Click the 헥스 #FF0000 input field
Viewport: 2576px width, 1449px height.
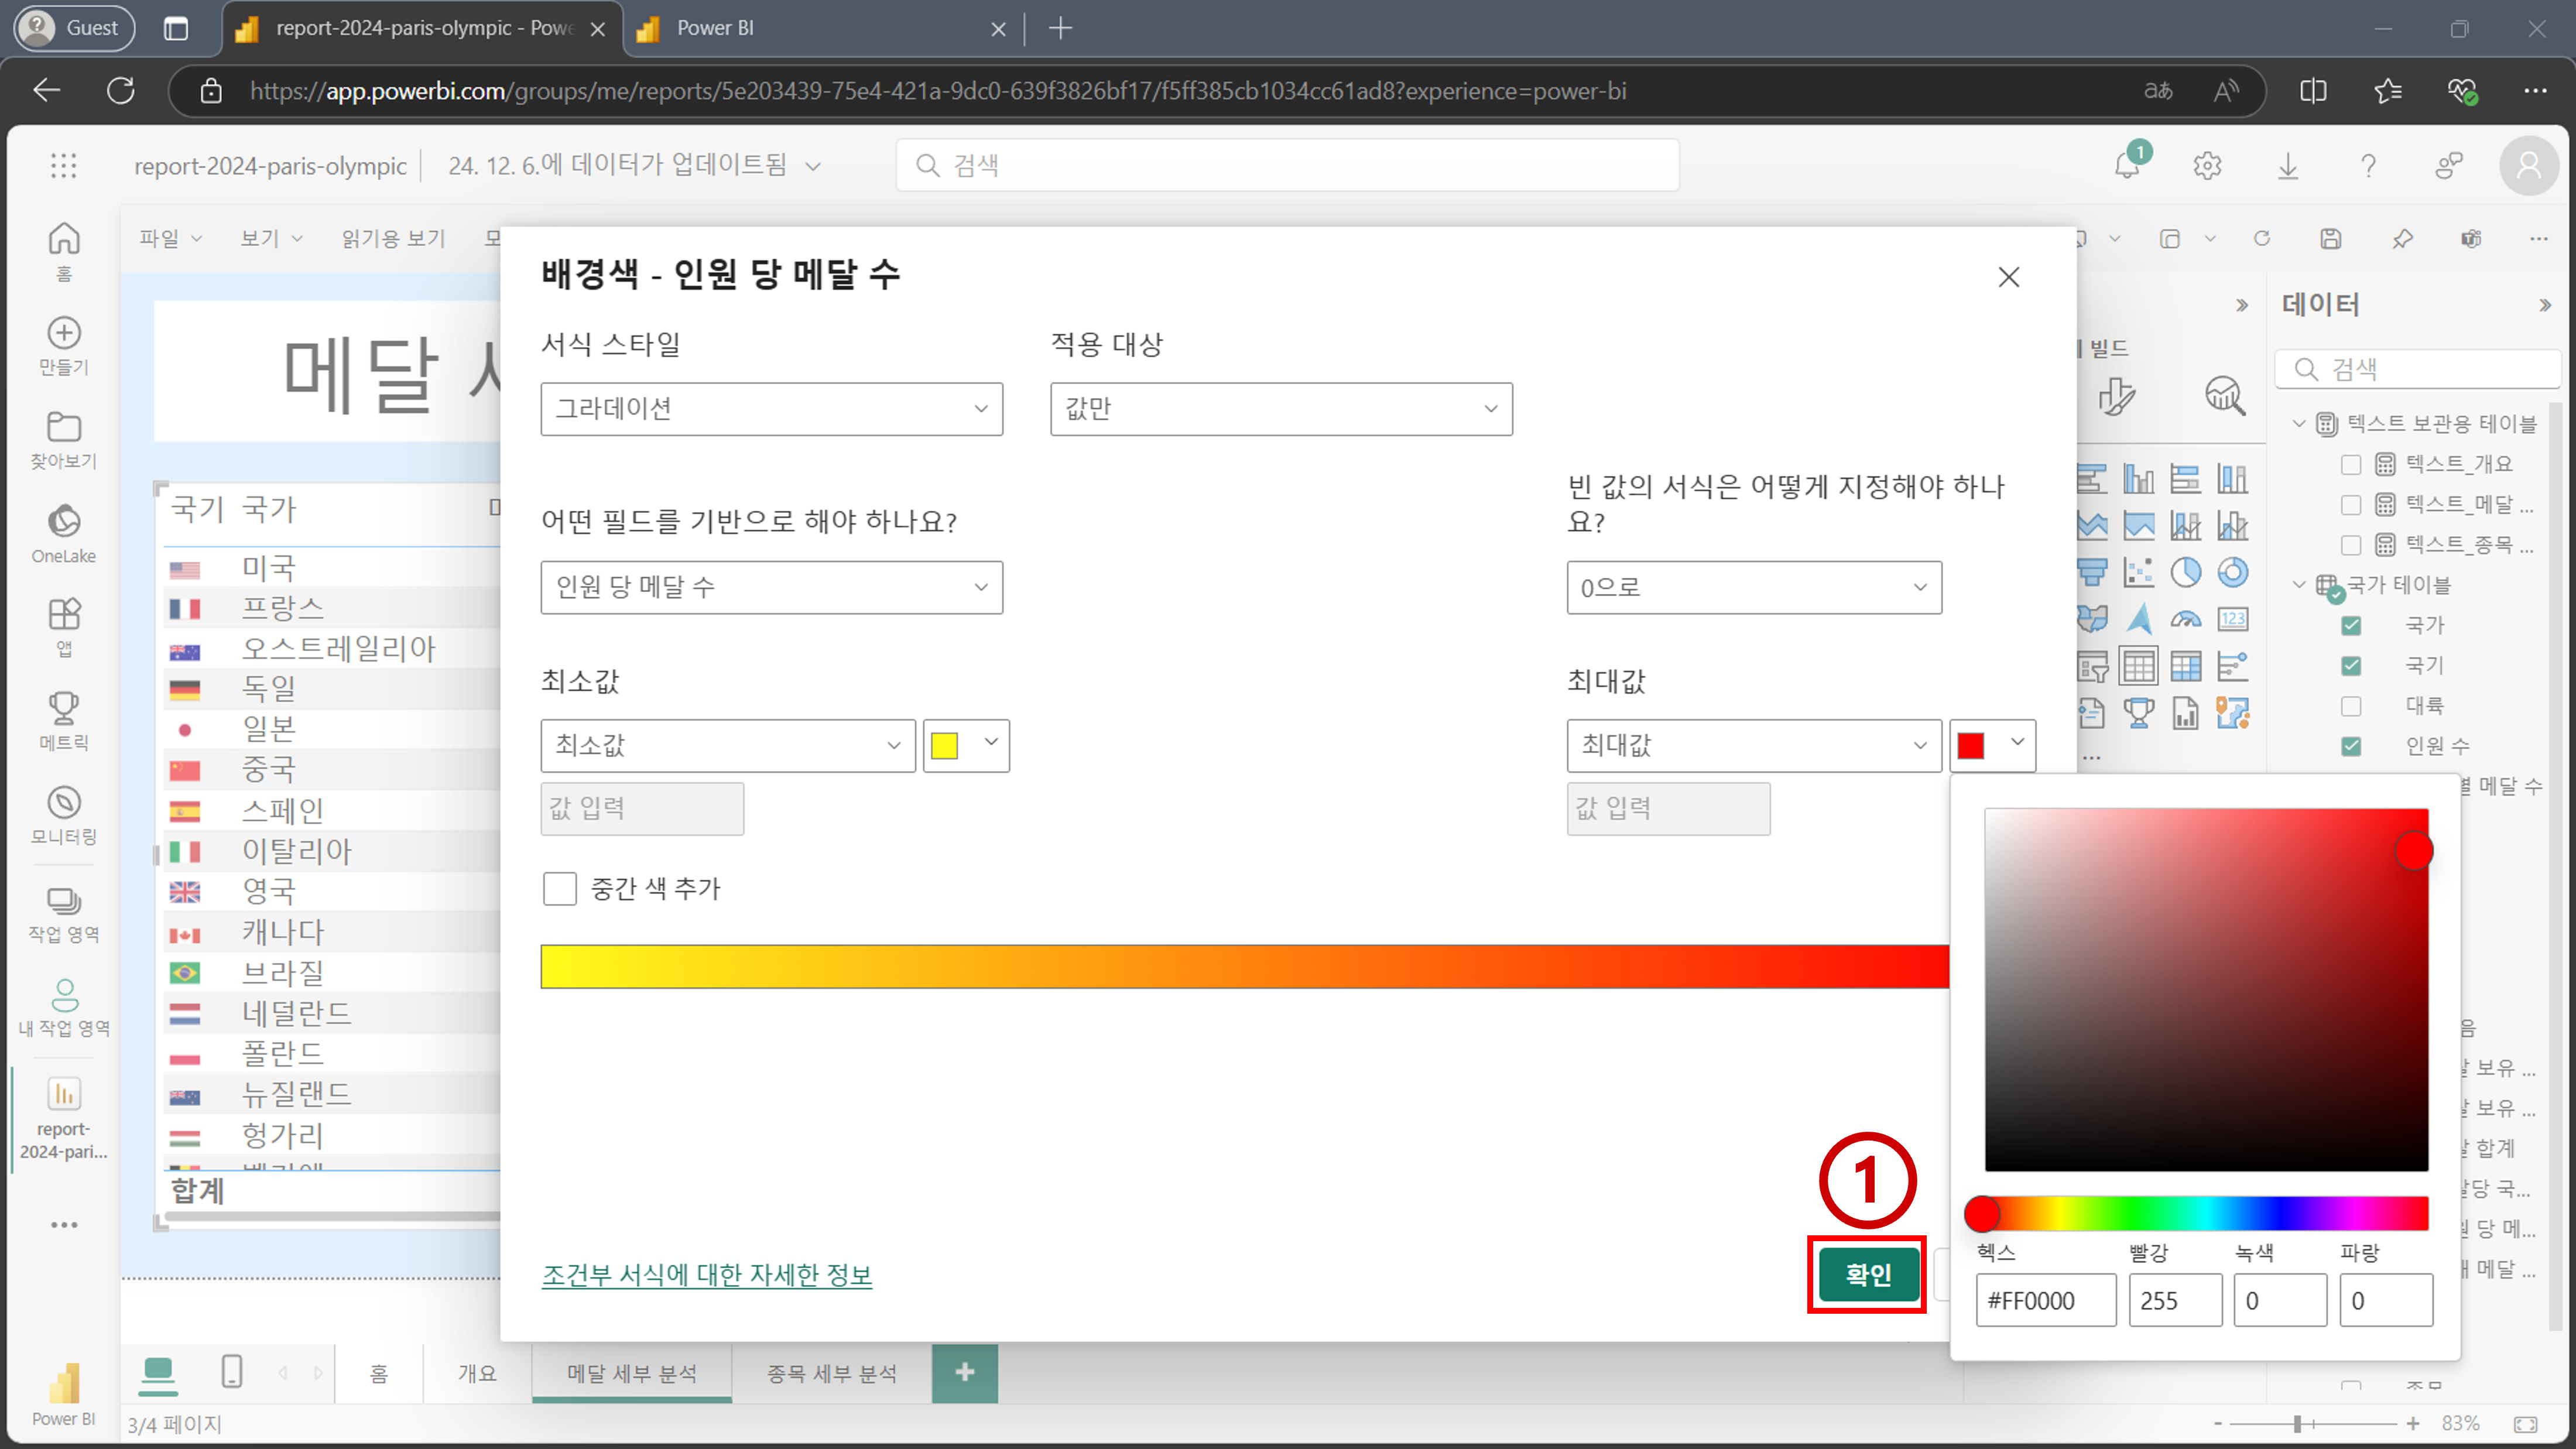[x=2046, y=1300]
